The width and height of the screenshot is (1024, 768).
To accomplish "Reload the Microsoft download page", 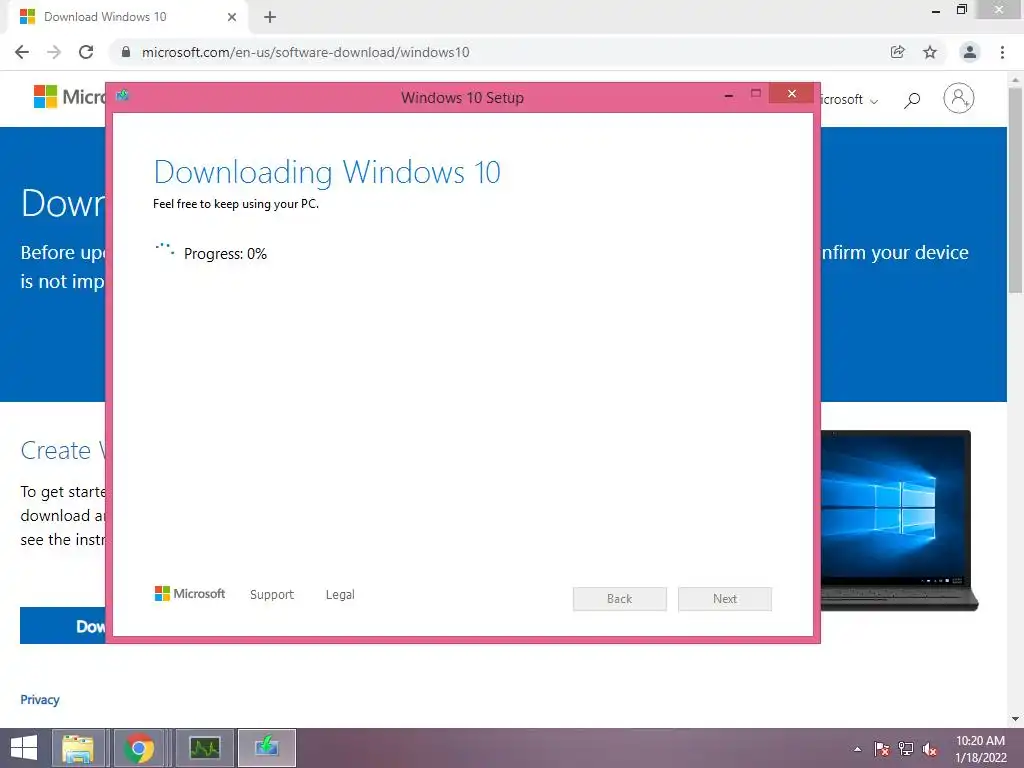I will pos(86,52).
